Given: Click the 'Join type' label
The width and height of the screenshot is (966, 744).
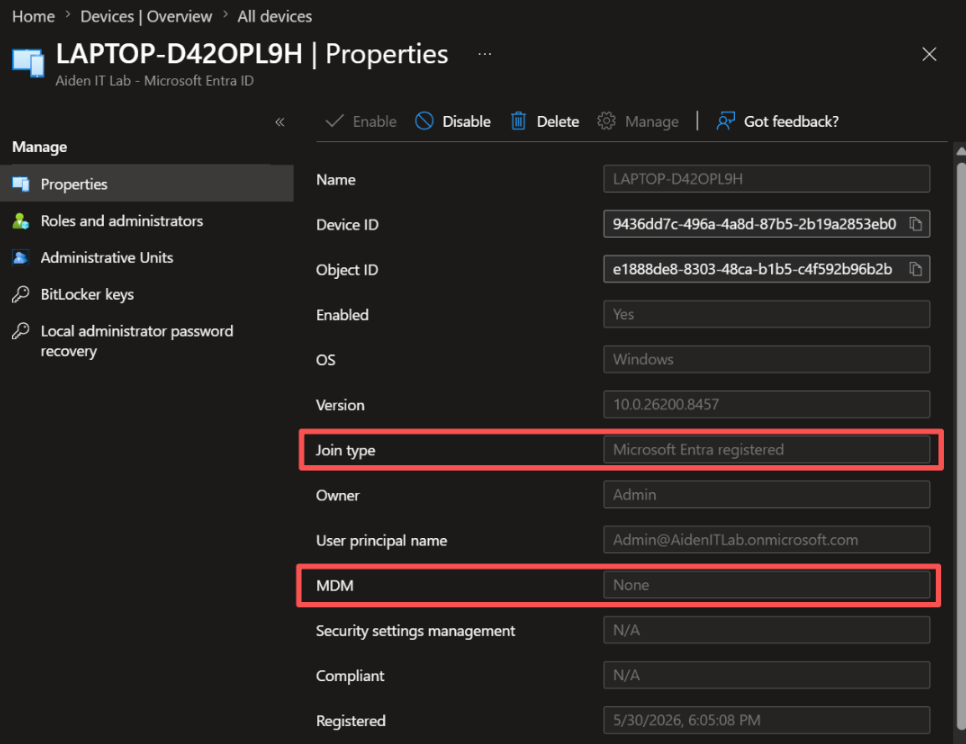Looking at the screenshot, I should (x=346, y=451).
